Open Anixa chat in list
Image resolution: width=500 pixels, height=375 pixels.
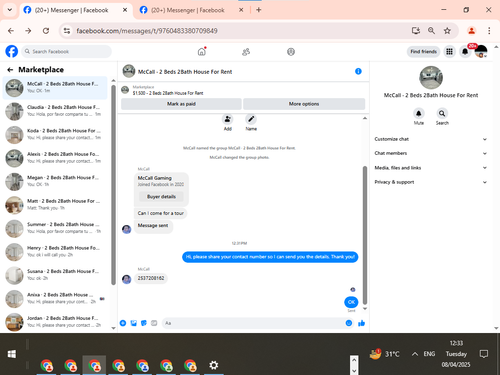[55, 298]
